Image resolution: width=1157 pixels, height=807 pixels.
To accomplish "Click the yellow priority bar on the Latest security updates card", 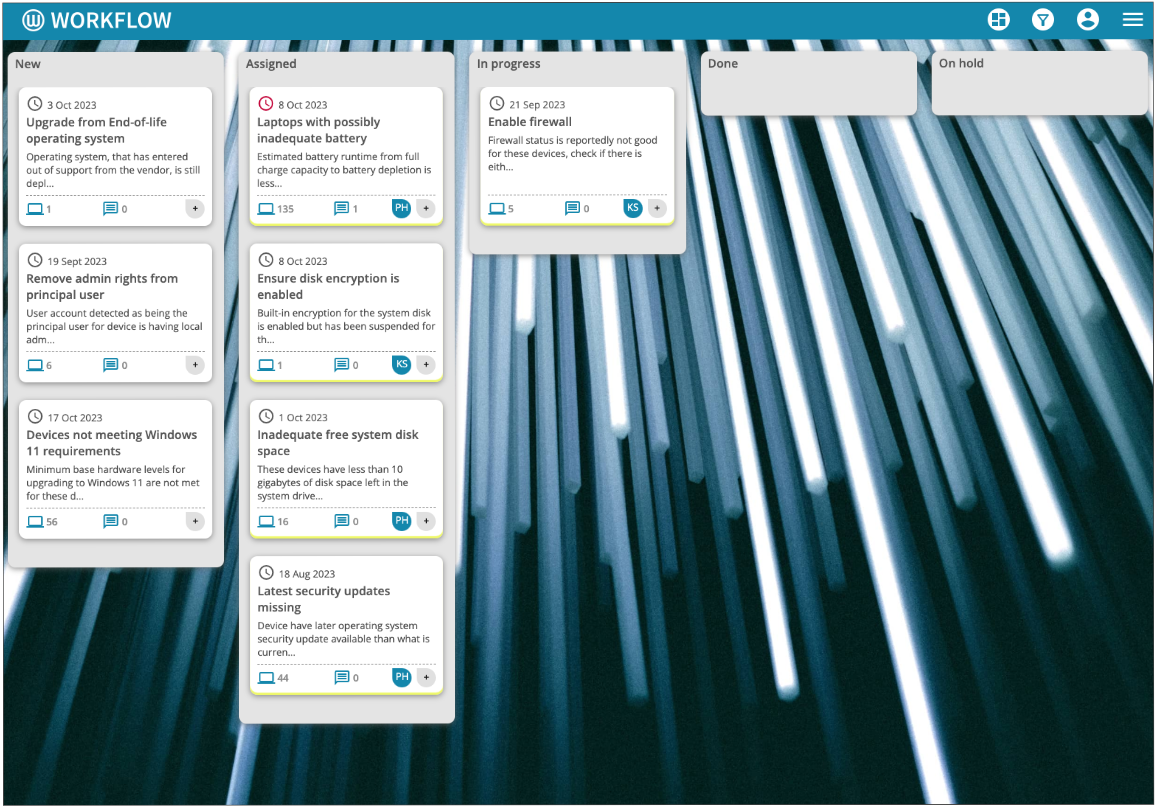I will point(346,694).
